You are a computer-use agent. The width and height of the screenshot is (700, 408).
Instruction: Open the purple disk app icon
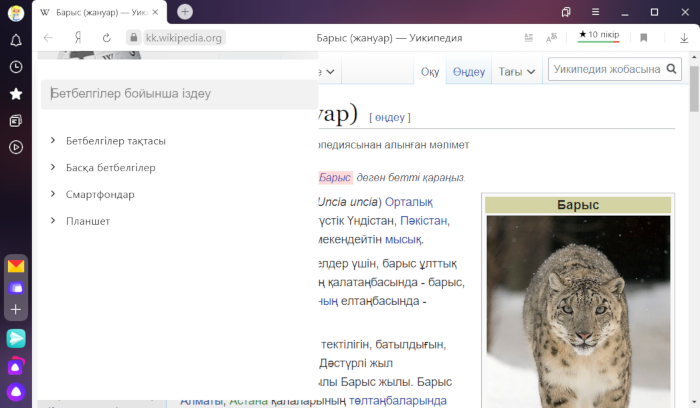pyautogui.click(x=16, y=288)
